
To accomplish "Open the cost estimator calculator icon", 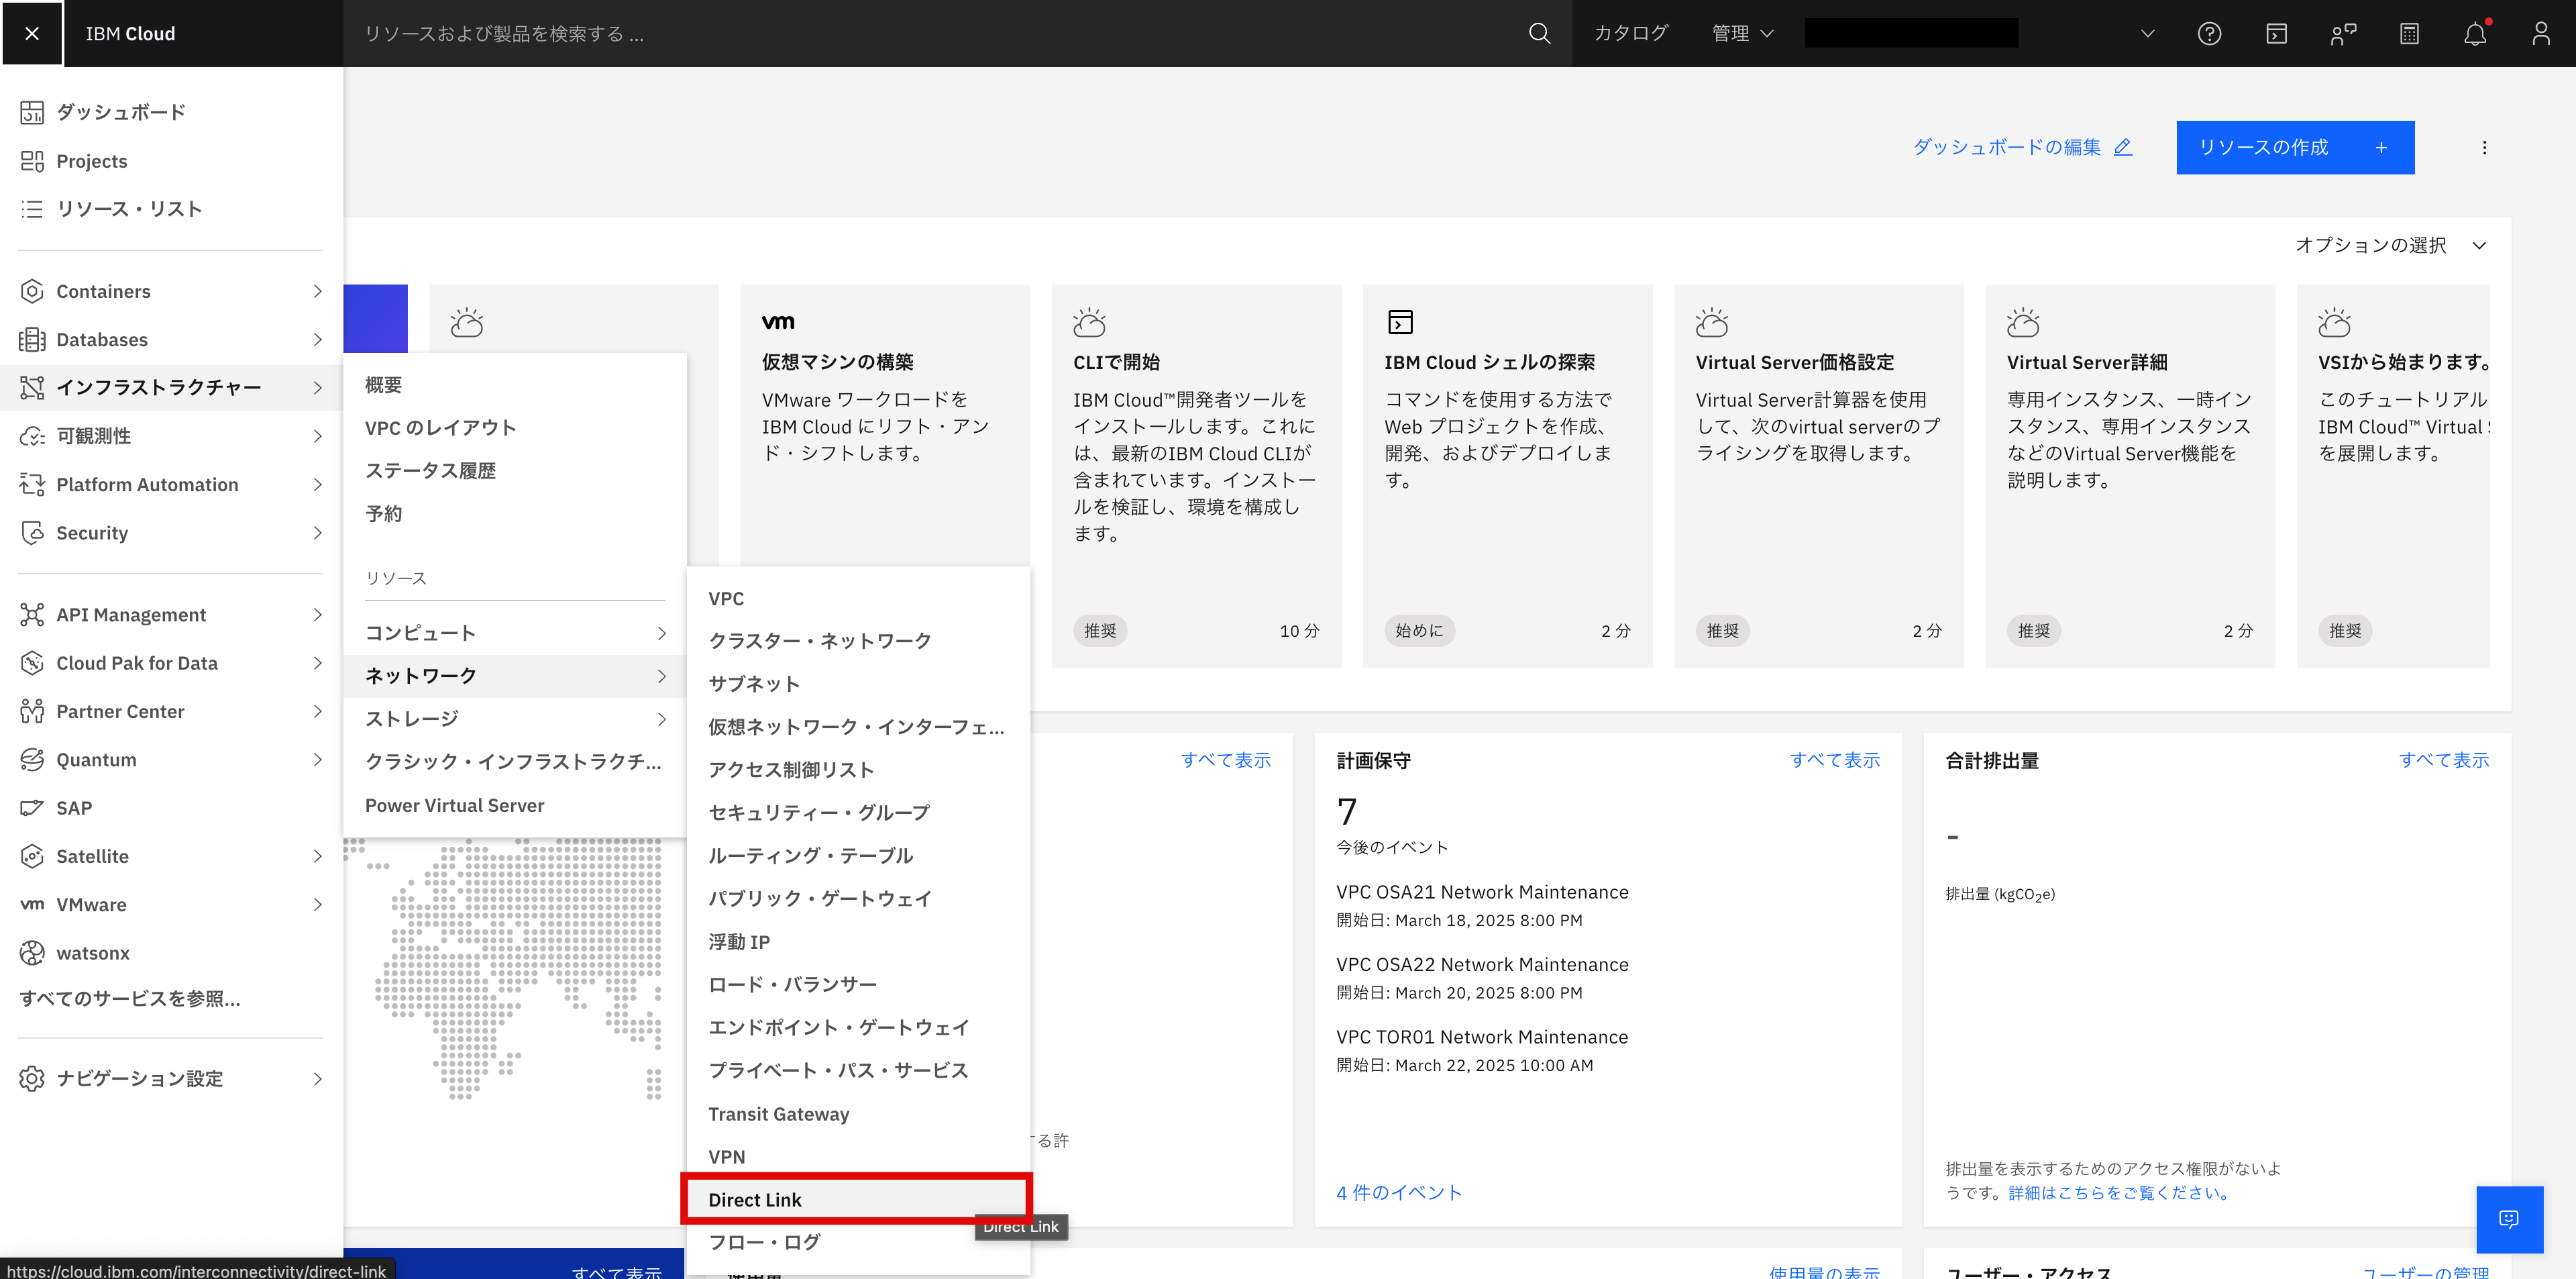I will [2409, 33].
